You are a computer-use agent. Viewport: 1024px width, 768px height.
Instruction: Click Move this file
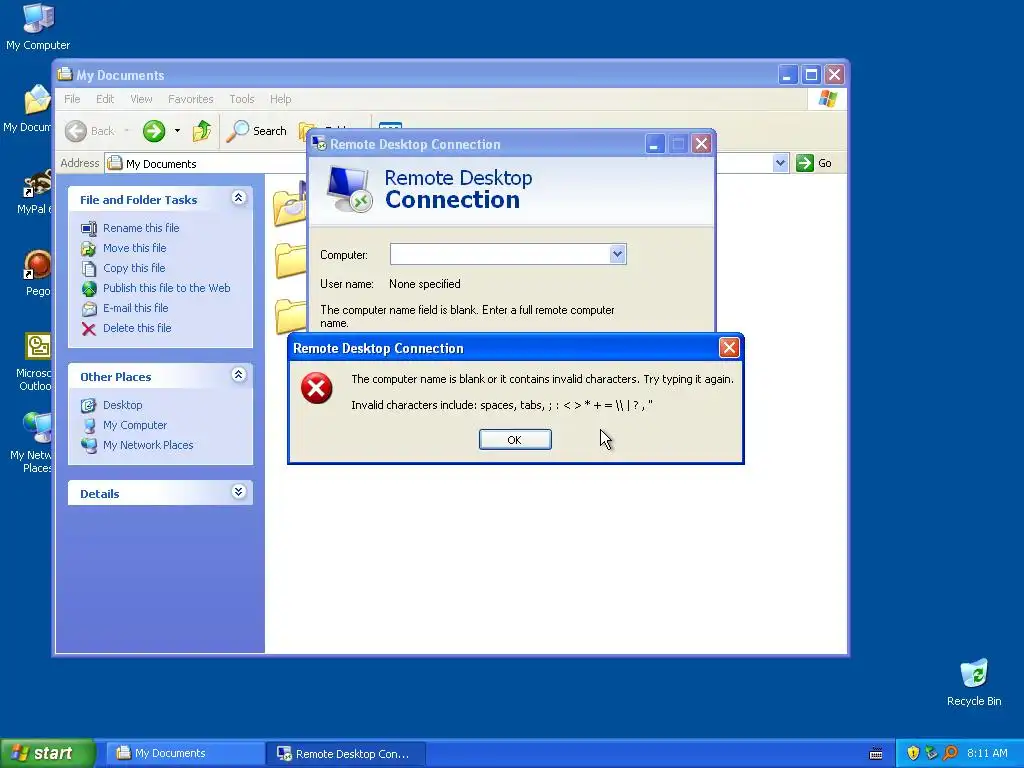(x=135, y=248)
